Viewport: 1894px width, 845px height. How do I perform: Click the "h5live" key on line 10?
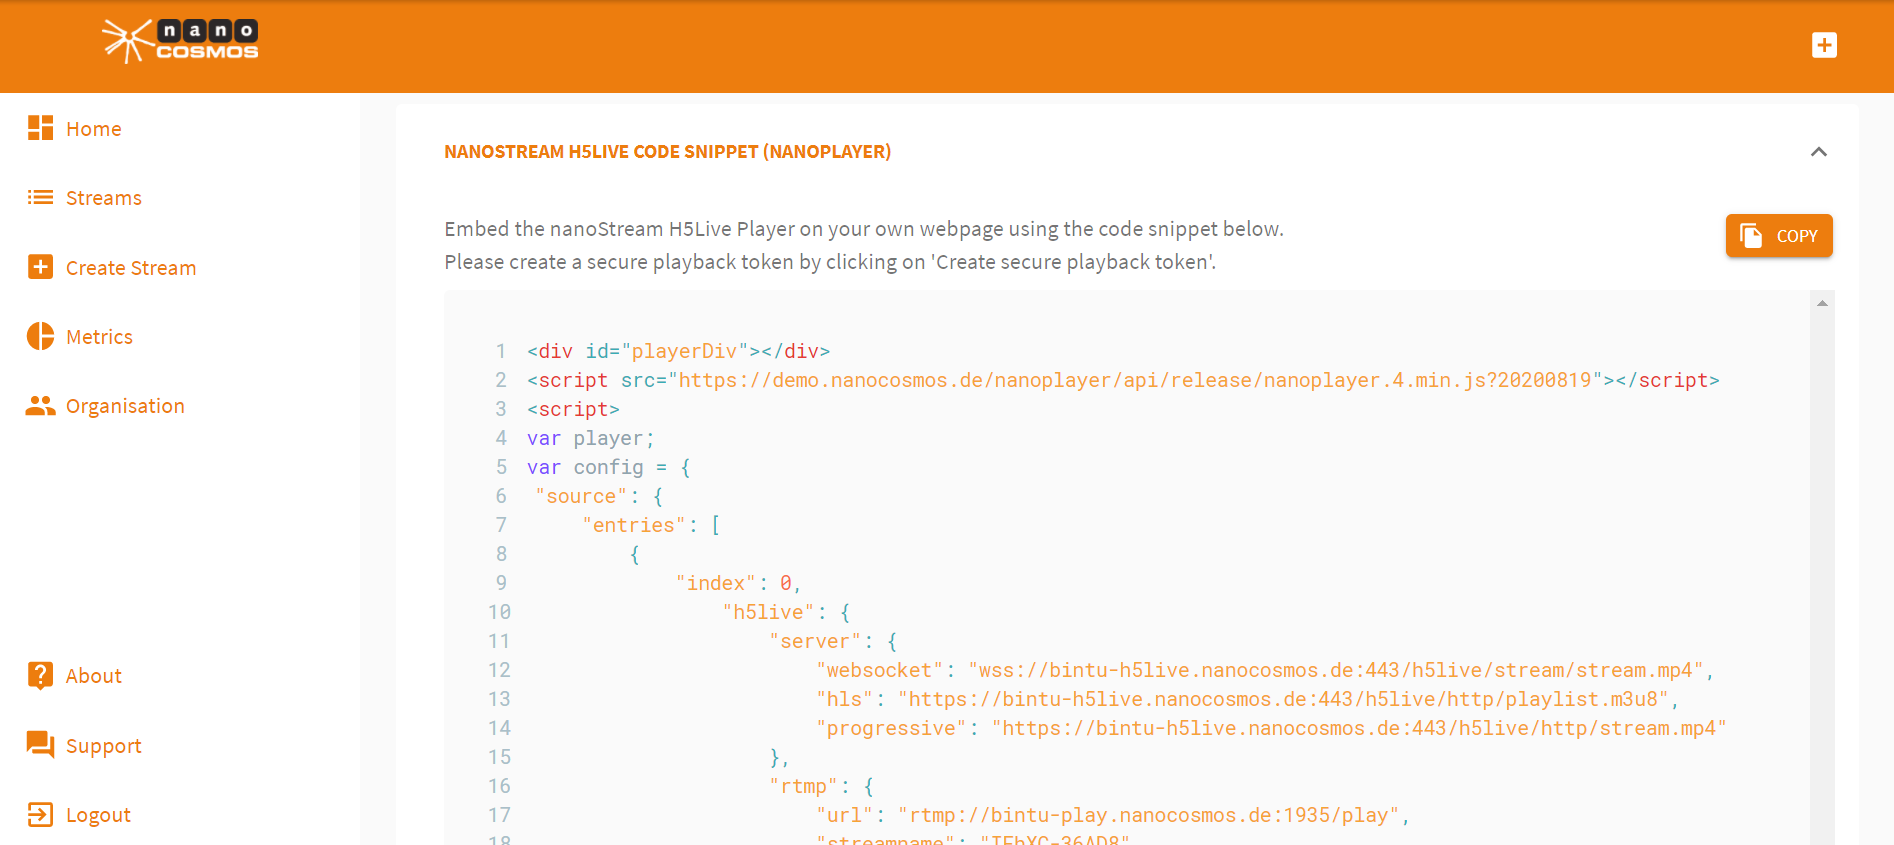click(768, 612)
